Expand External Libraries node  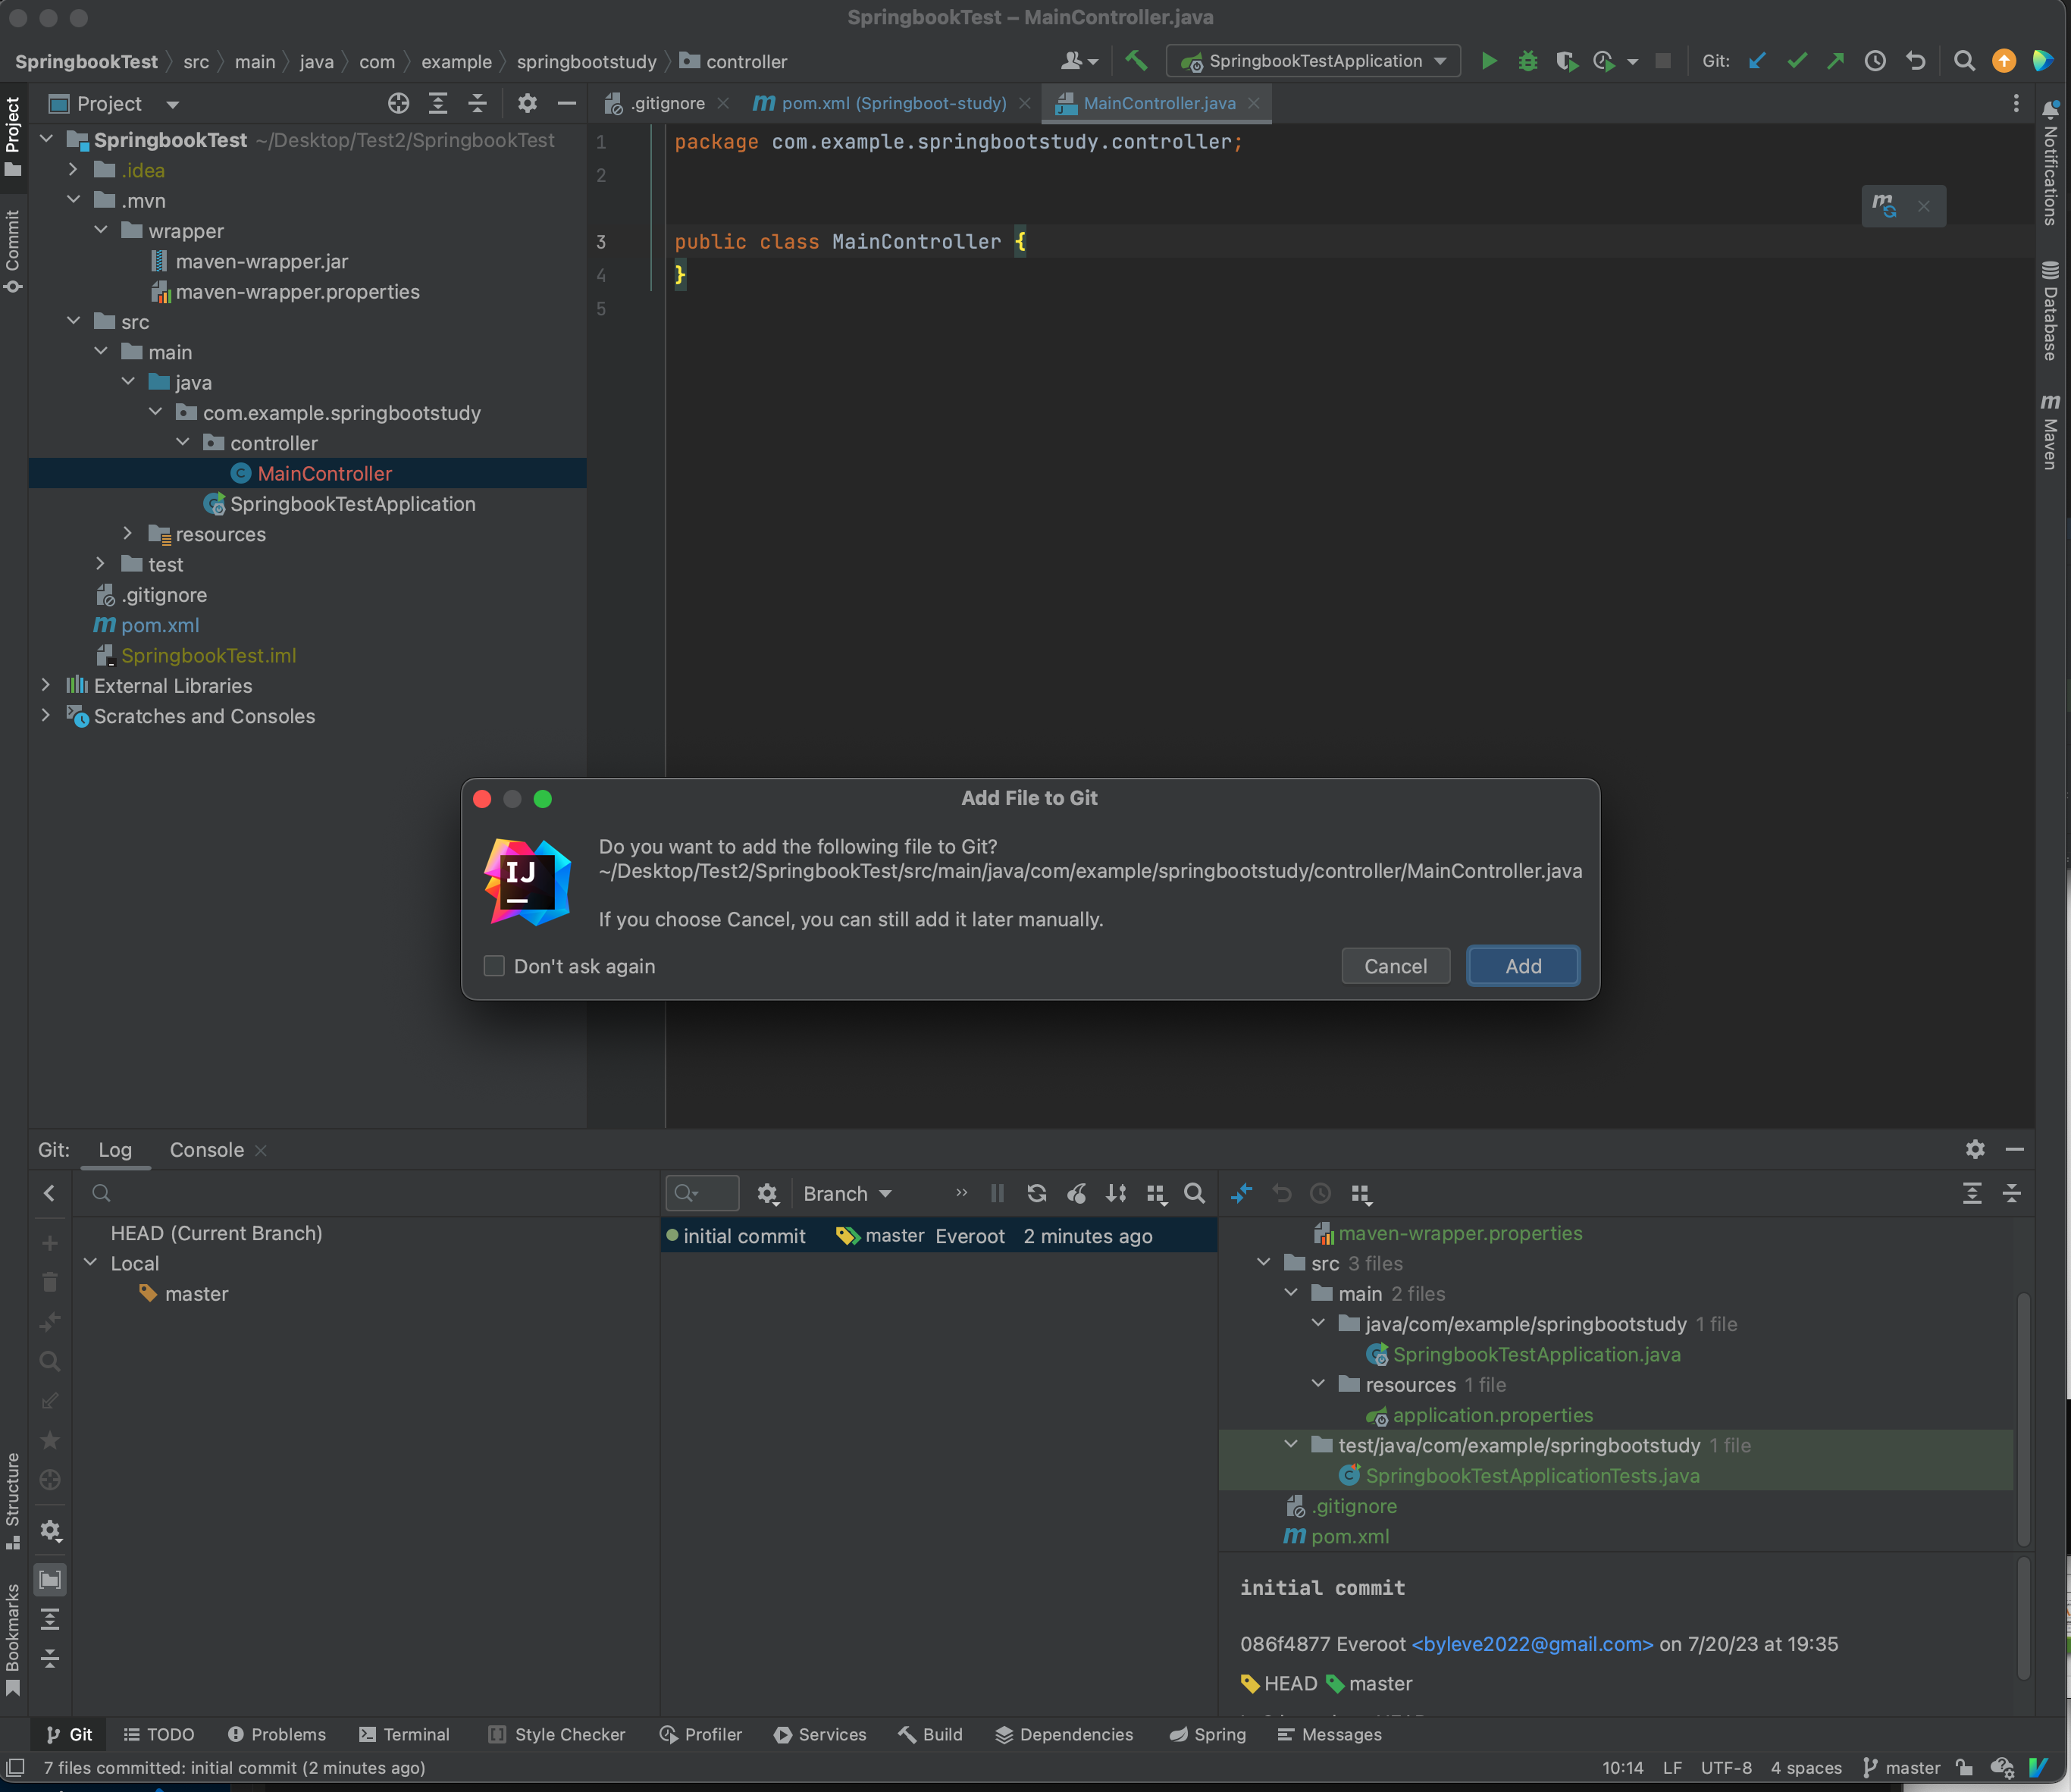point(46,685)
